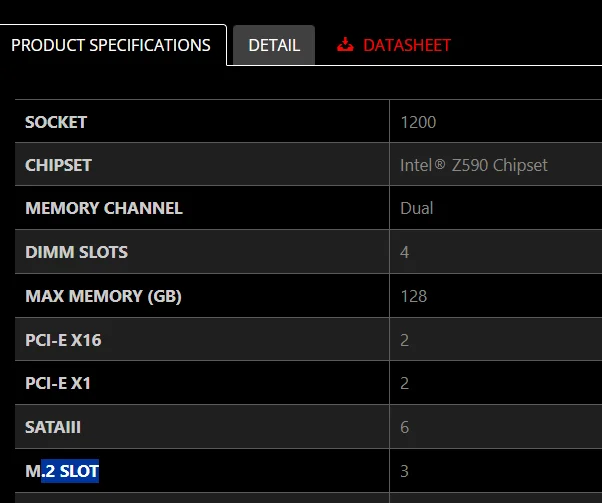Screen dimensions: 602x503
Task: Click the max memory value 128
Action: tap(413, 296)
